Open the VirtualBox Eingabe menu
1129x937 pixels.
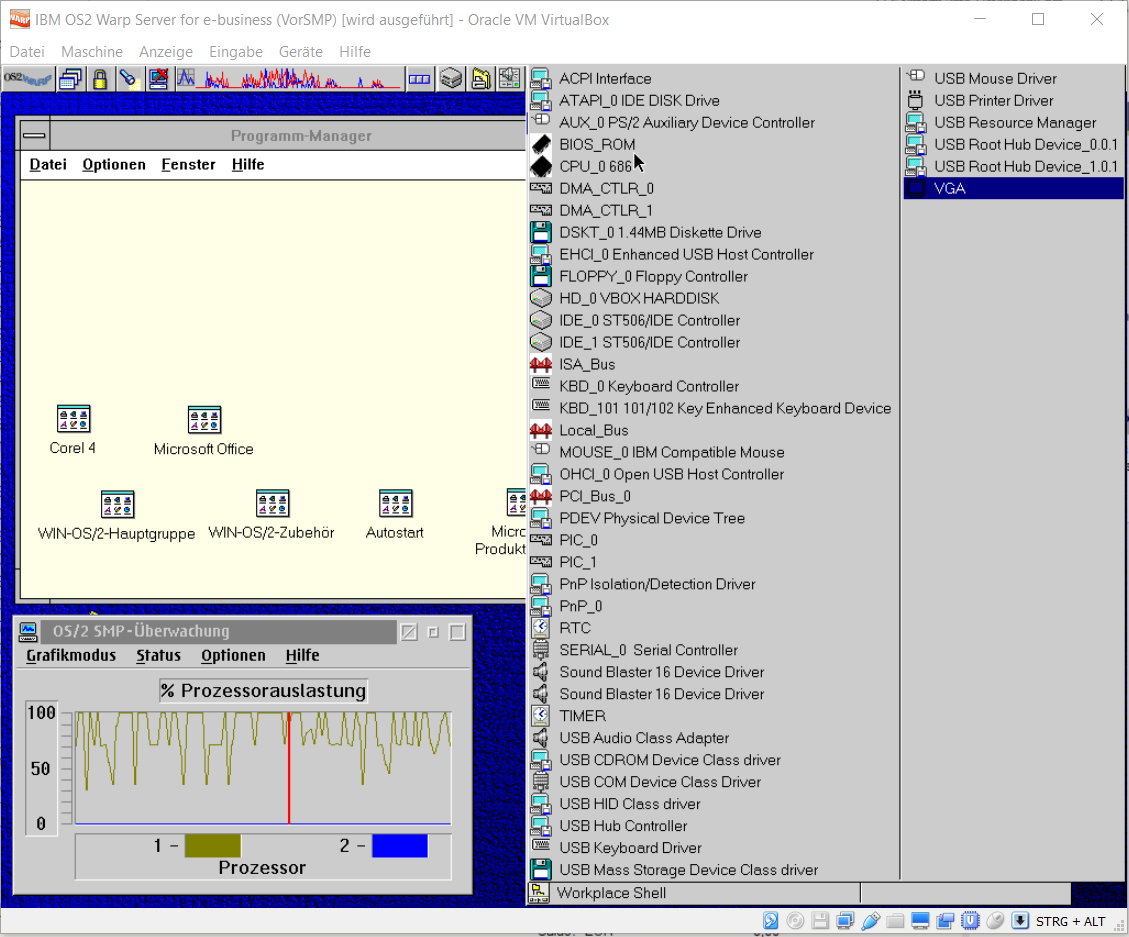point(235,52)
